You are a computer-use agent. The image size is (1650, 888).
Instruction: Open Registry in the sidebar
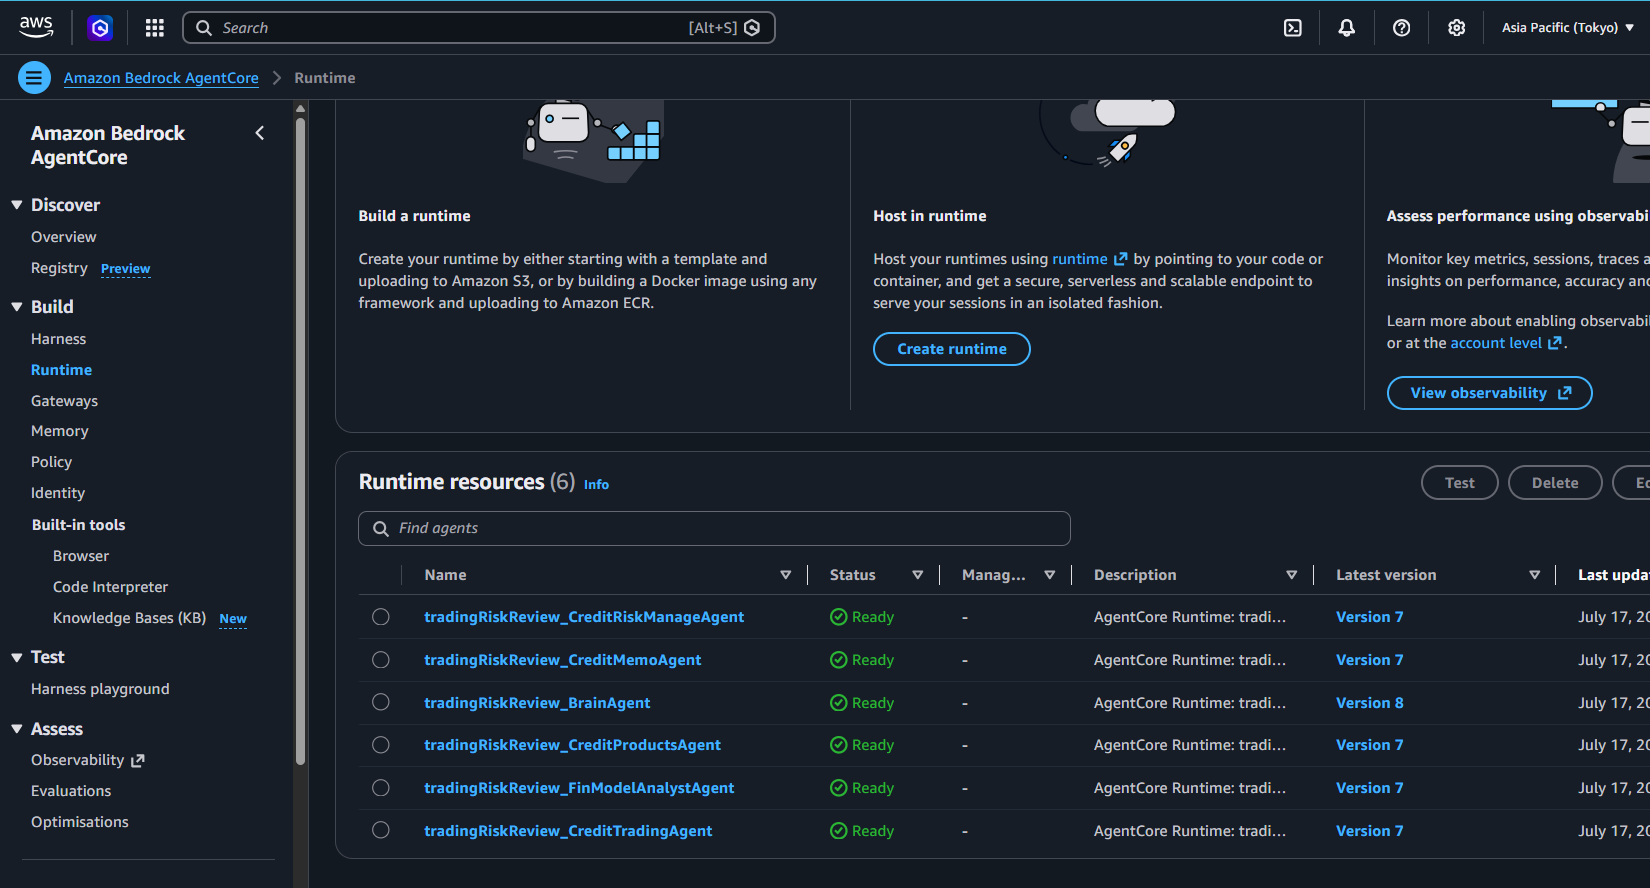point(59,268)
